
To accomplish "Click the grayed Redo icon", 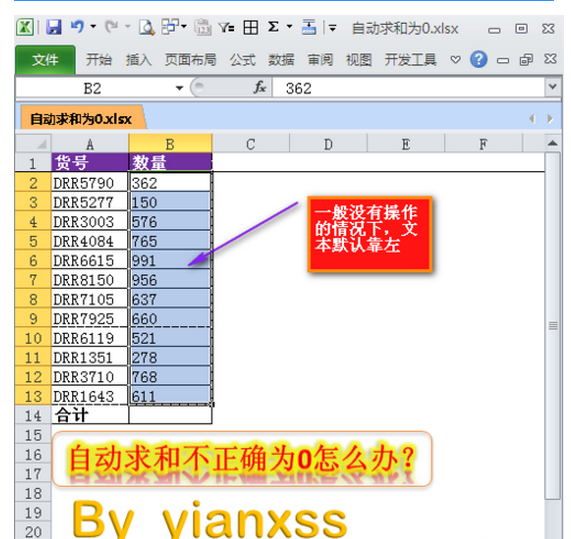I will click(111, 27).
